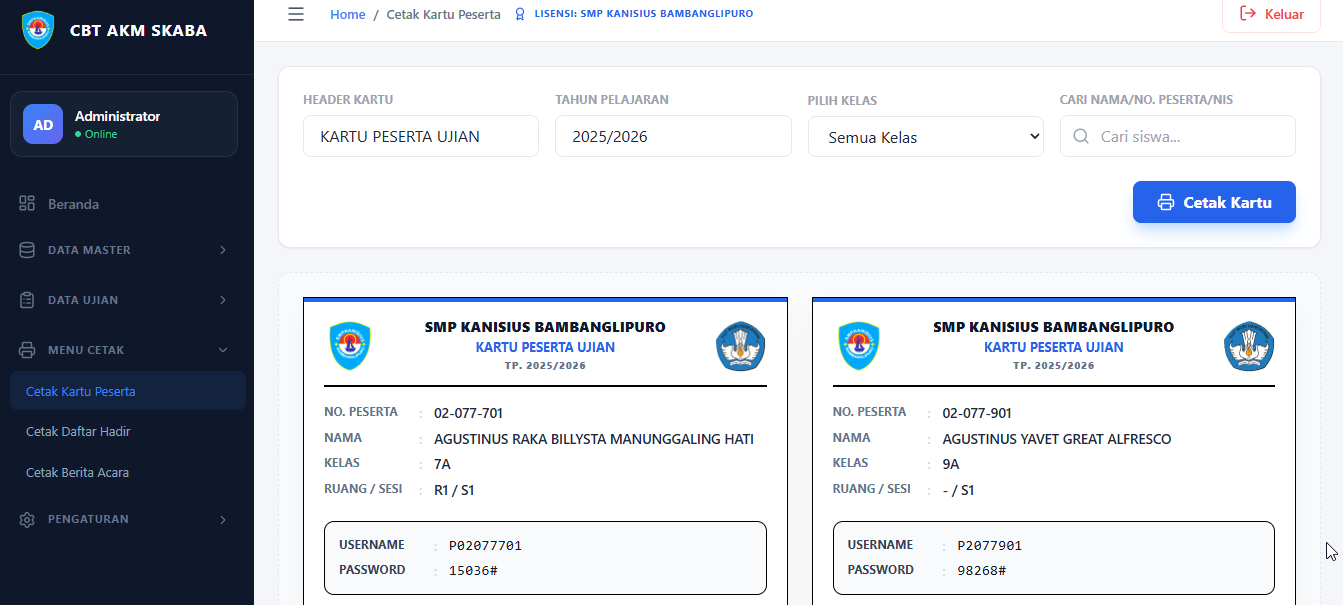Click the license ribbon badge icon
The width and height of the screenshot is (1343, 605).
[x=520, y=15]
